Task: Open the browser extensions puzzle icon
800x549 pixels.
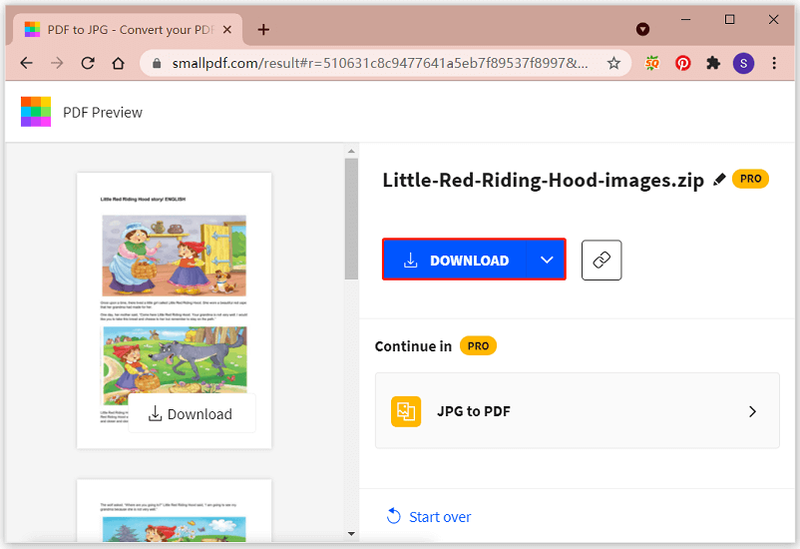Action: pos(713,63)
